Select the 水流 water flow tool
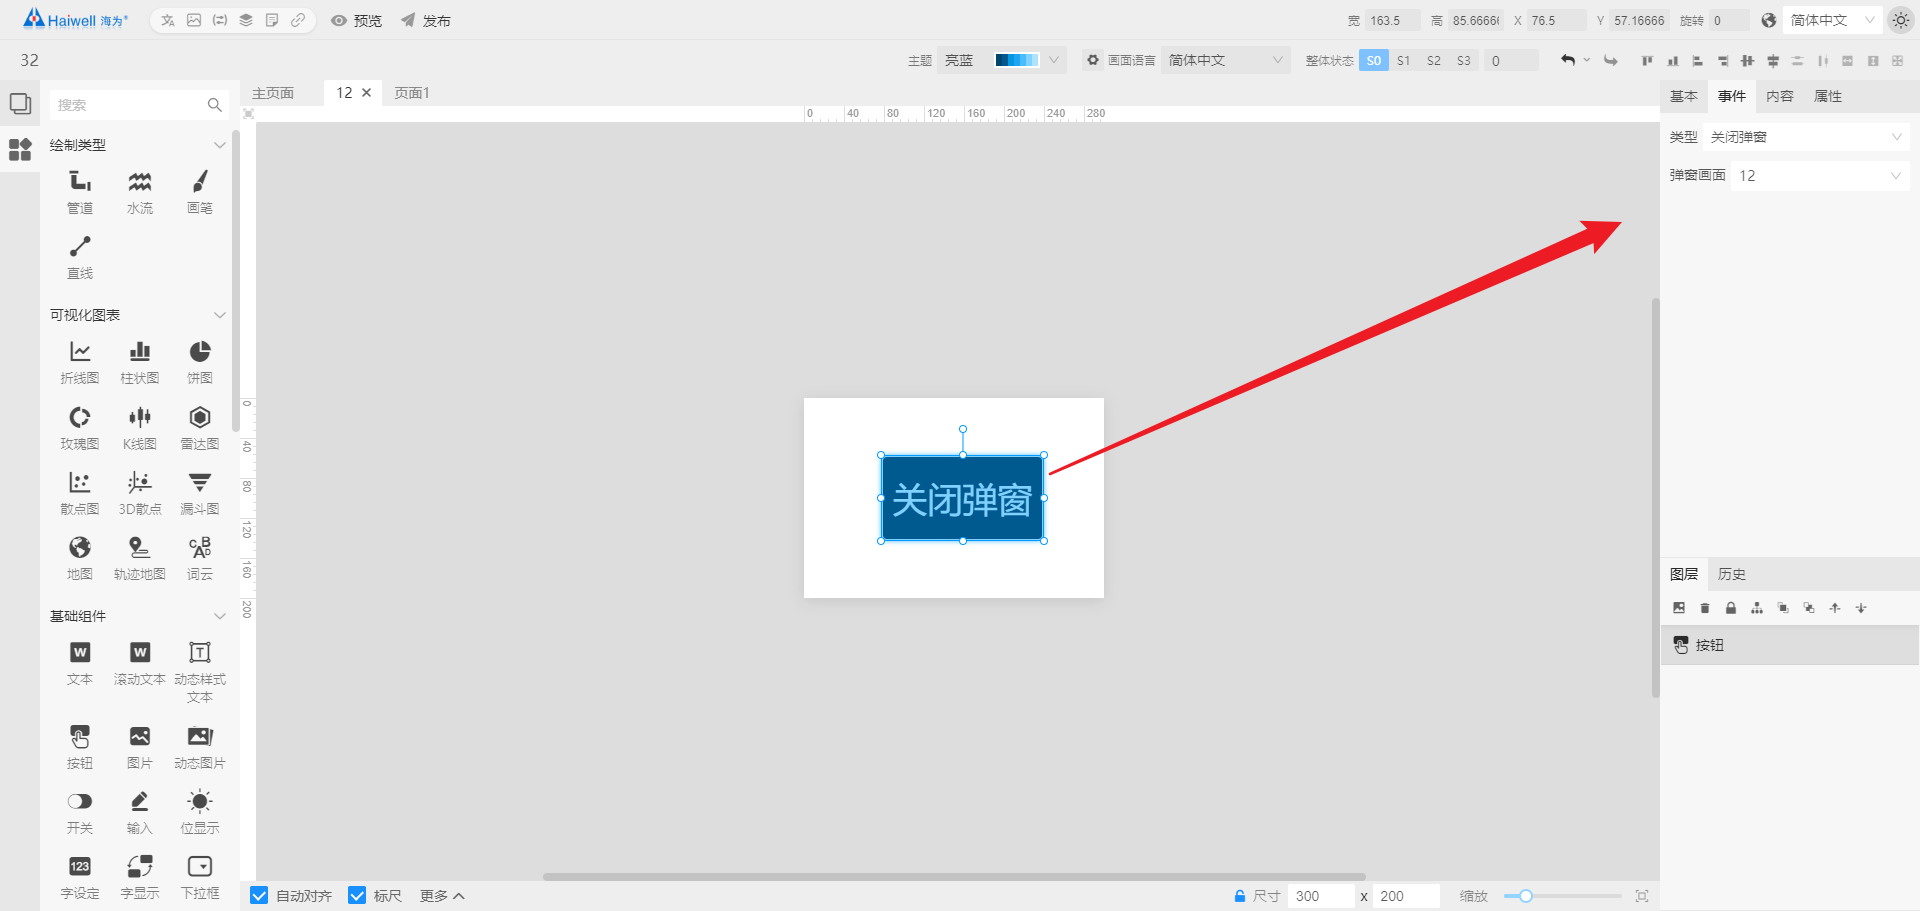 click(140, 192)
